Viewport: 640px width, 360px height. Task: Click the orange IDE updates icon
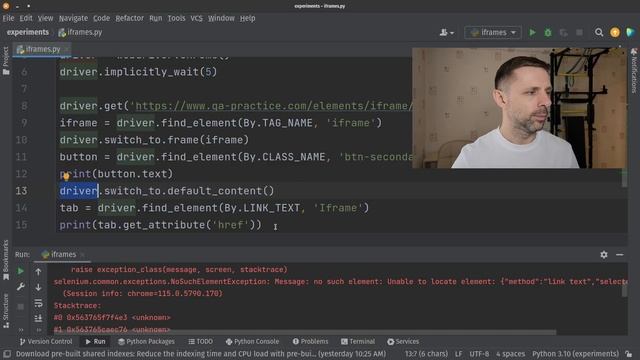pyautogui.click(x=615, y=32)
